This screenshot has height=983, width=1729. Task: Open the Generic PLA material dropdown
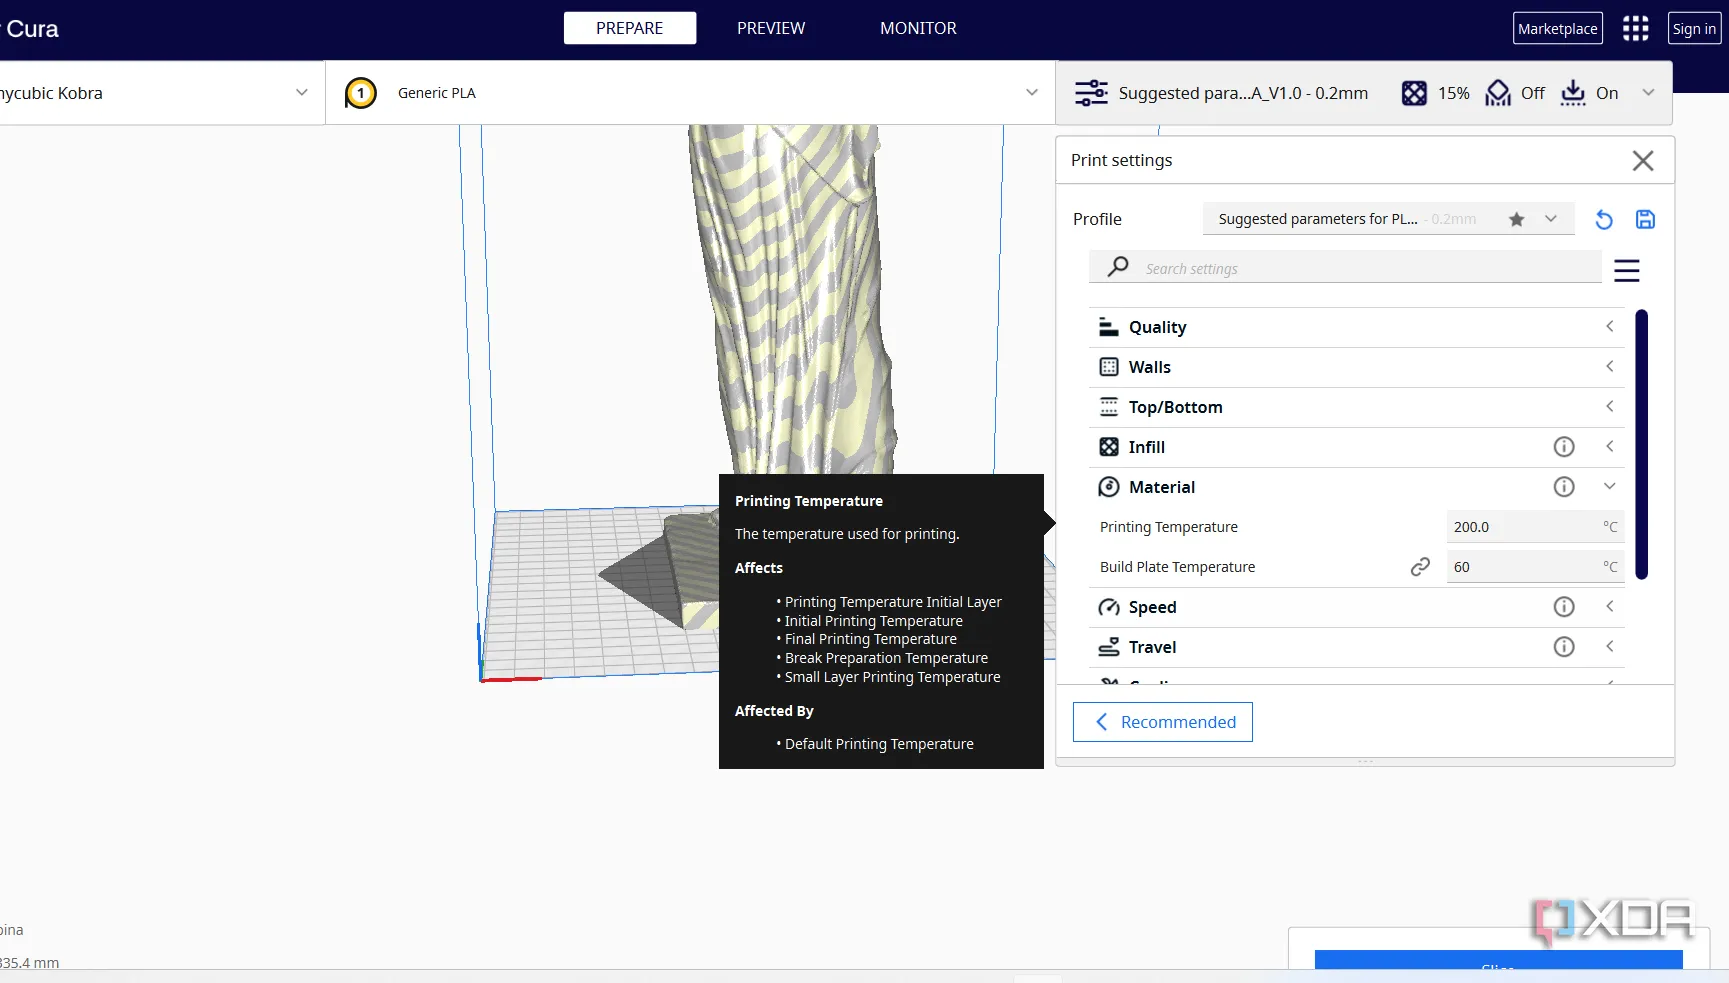pos(1032,92)
